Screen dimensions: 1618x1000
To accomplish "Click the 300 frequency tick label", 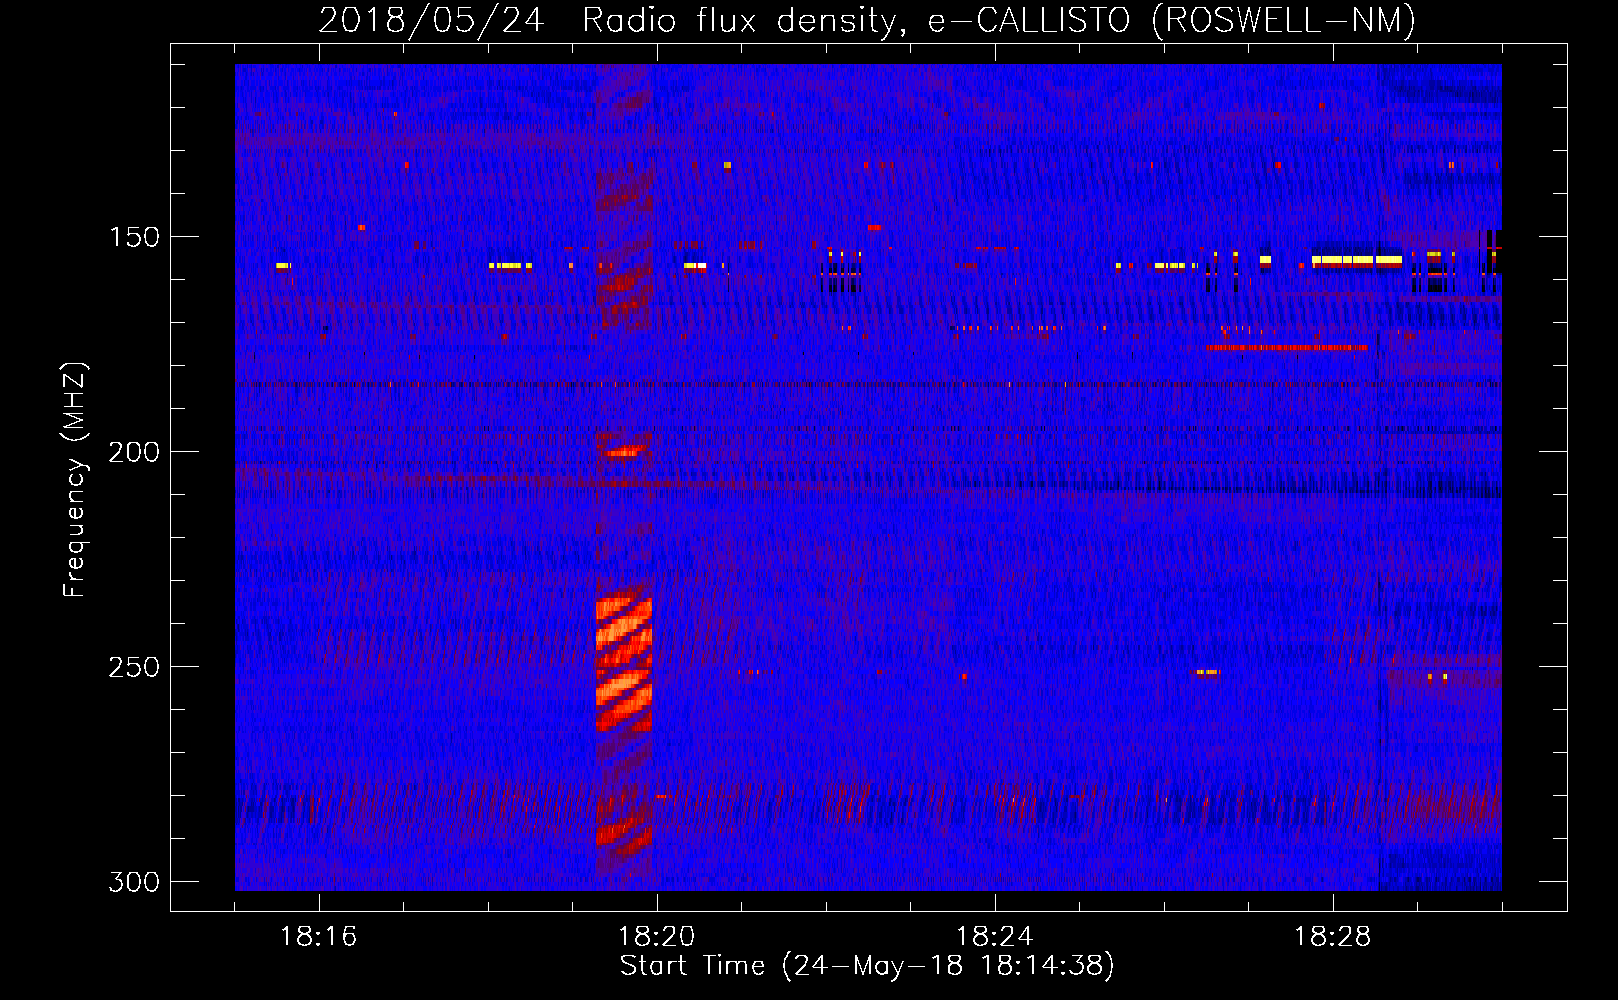I will click(134, 882).
